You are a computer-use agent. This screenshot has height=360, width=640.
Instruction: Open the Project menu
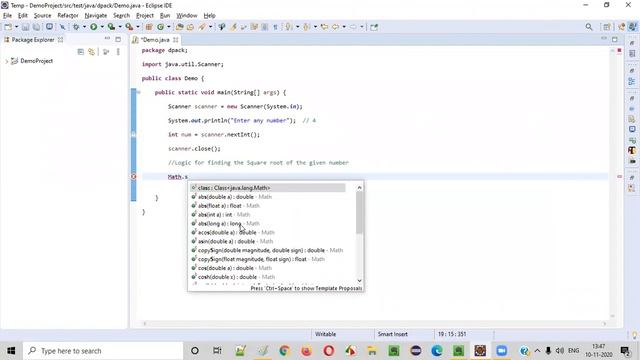click(x=144, y=16)
